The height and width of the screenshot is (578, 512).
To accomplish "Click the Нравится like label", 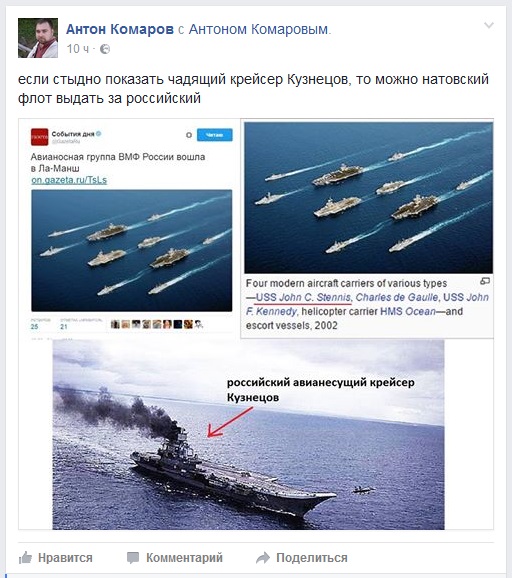I will [x=65, y=558].
